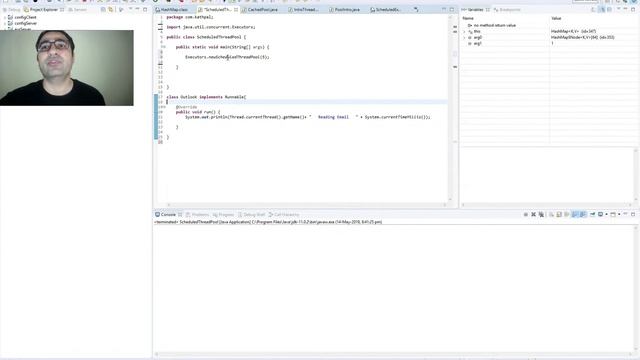Expand the configClient project
This screenshot has width=640, height=360.
click(4, 18)
